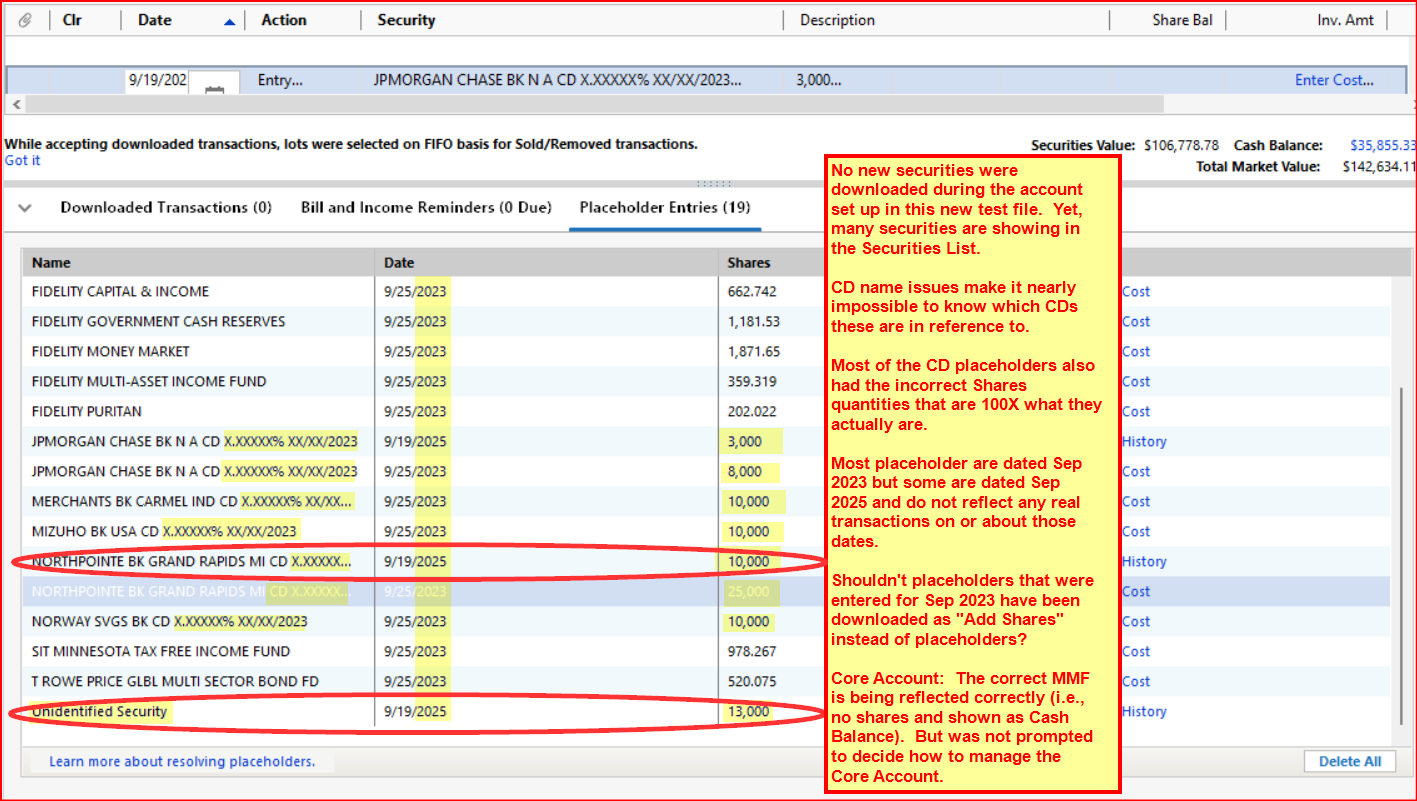Image resolution: width=1417 pixels, height=801 pixels.
Task: Click the 1,181.53 shares value
Action: point(754,322)
